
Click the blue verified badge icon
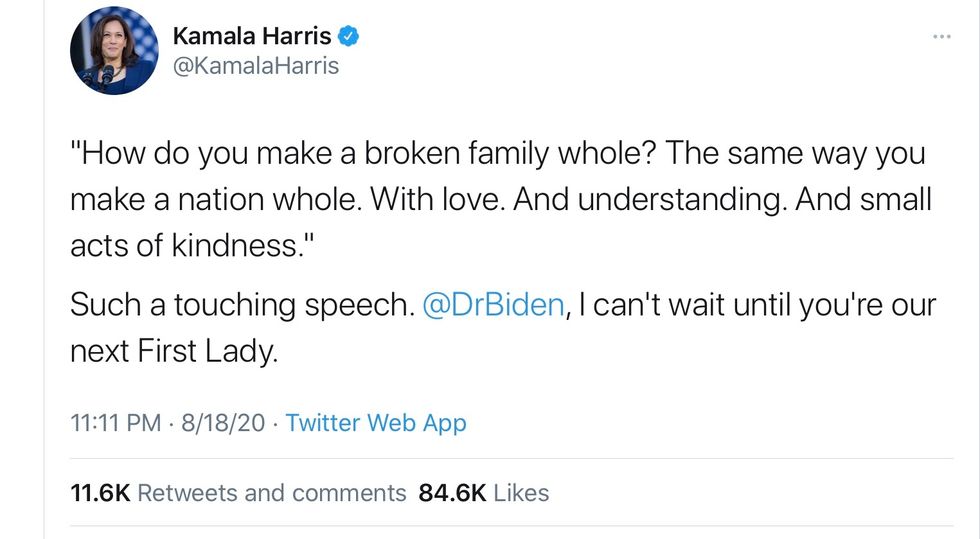pyautogui.click(x=349, y=37)
